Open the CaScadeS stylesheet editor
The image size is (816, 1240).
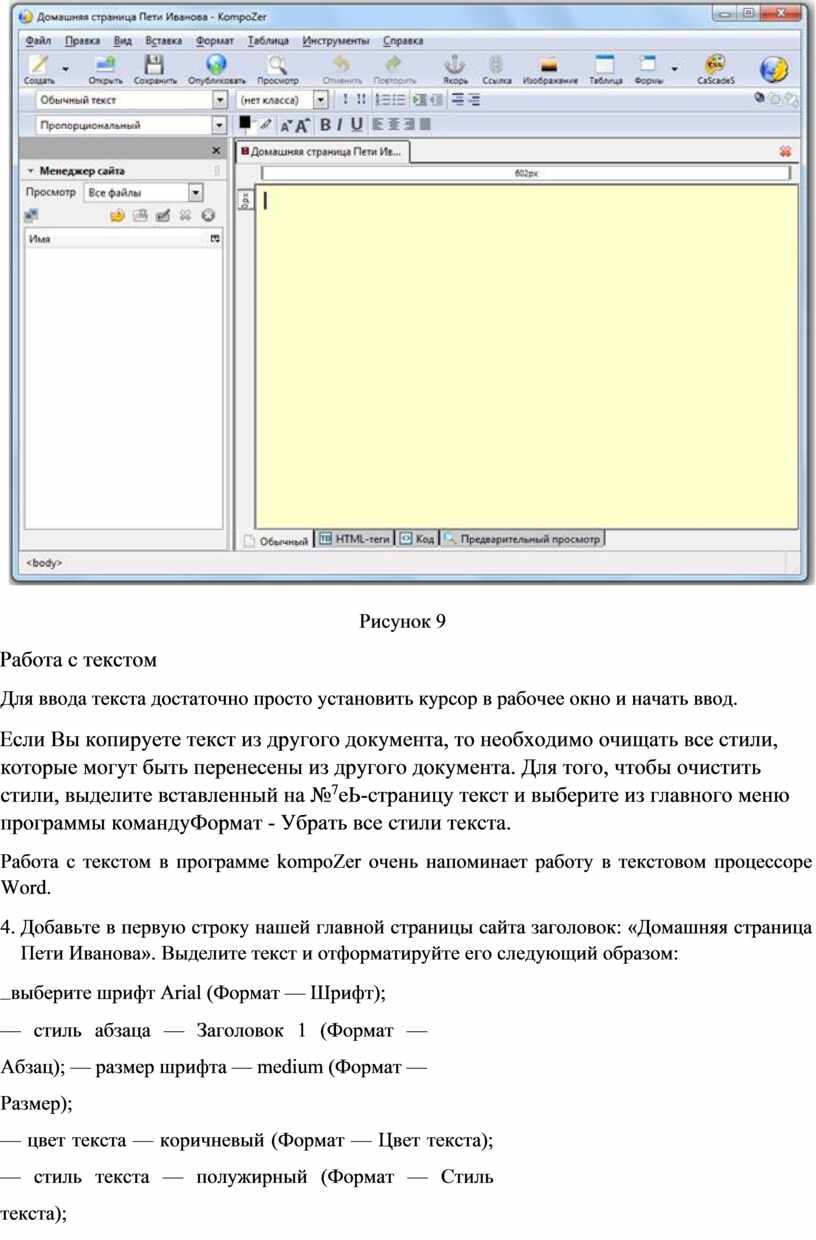point(716,65)
